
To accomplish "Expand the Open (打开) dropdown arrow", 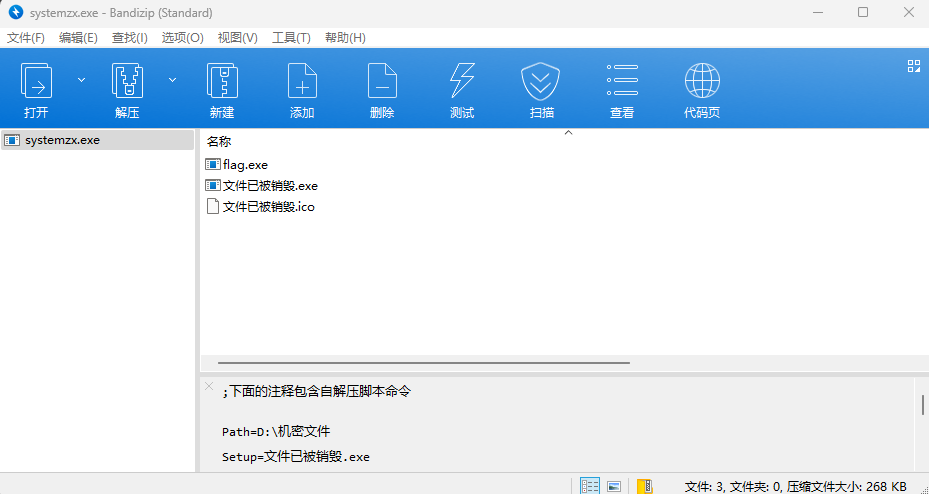I will click(x=82, y=80).
